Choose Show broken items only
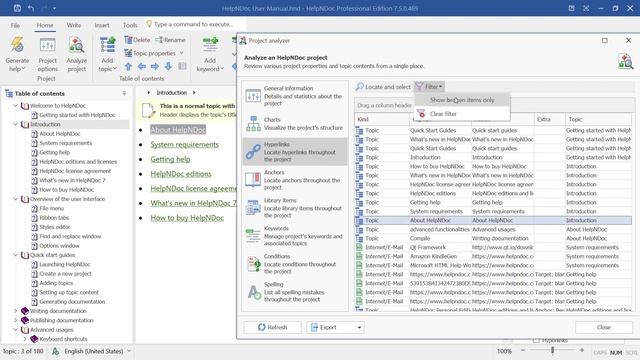This screenshot has width=640, height=360. pos(462,100)
